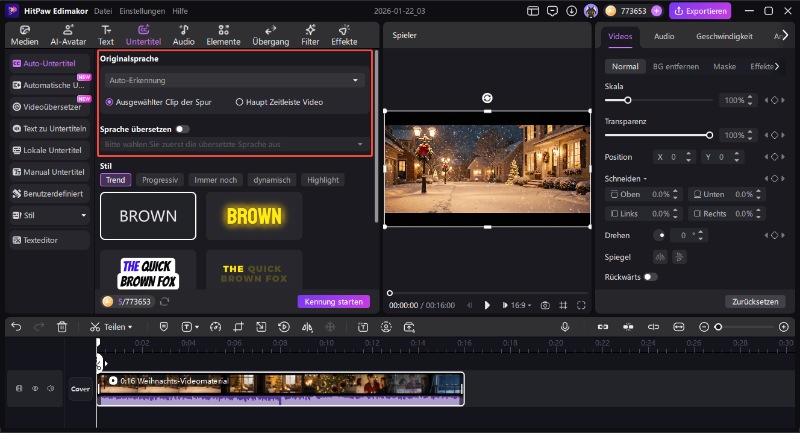
Task: Click the crop icon in timeline toolbar
Action: point(238,327)
